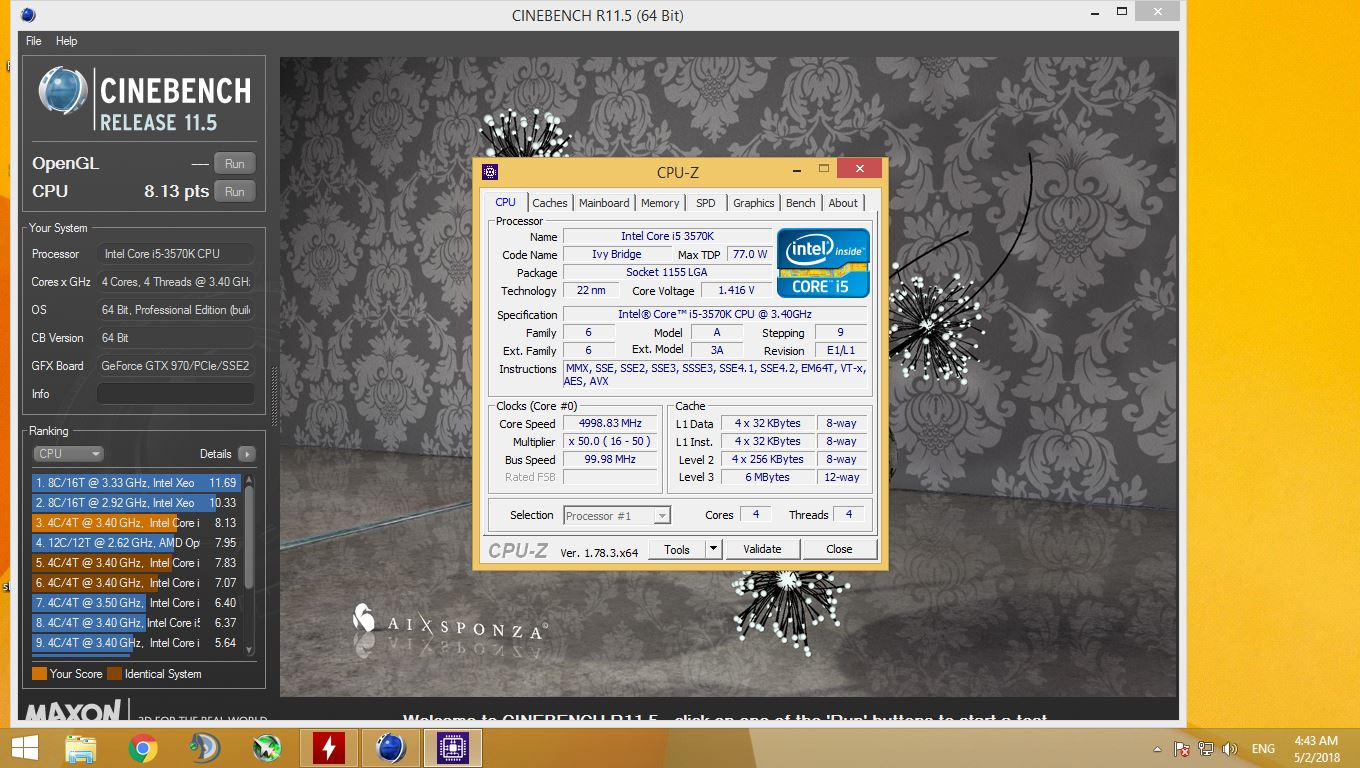1360x768 pixels.
Task: Open the CPU ranking type dropdown
Action: 68,454
